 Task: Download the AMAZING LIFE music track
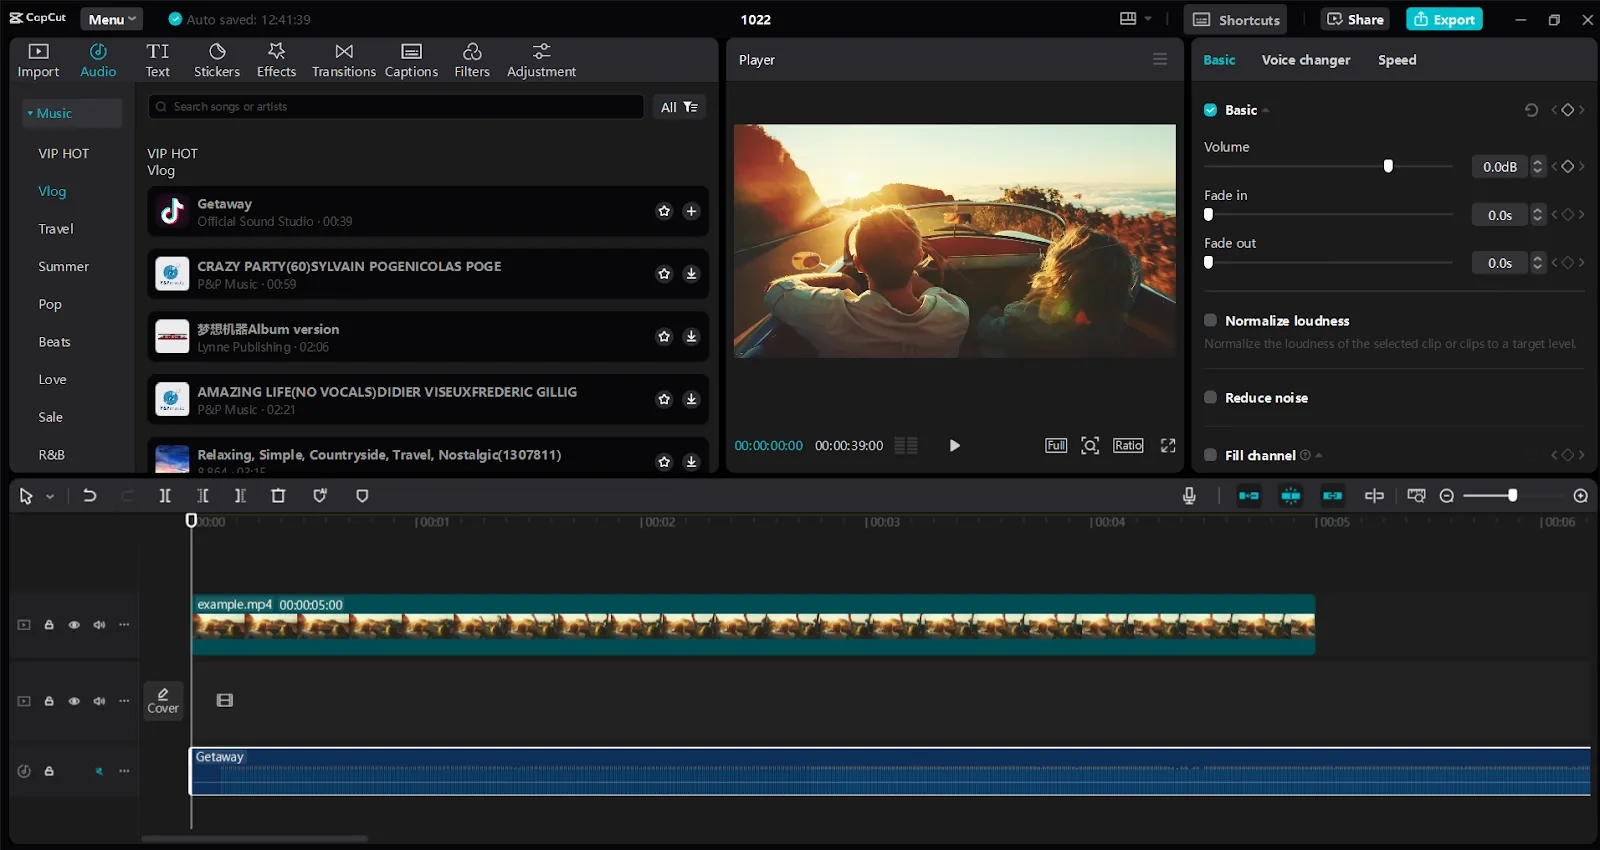[x=691, y=399]
